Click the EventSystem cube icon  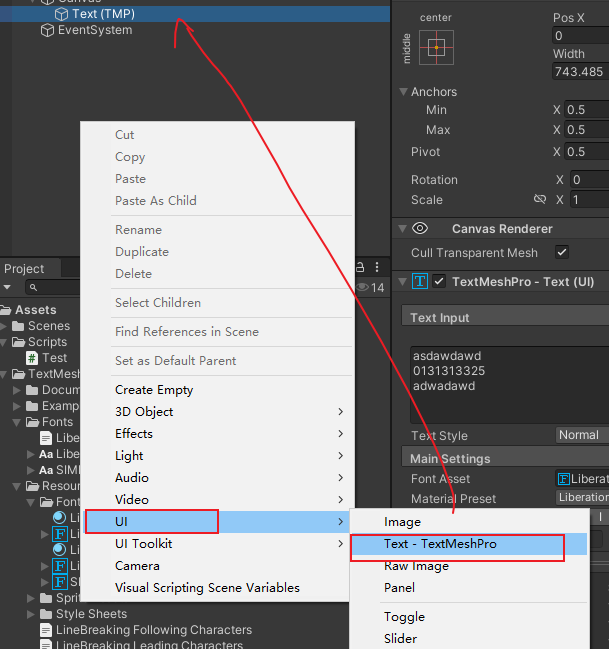tap(47, 30)
